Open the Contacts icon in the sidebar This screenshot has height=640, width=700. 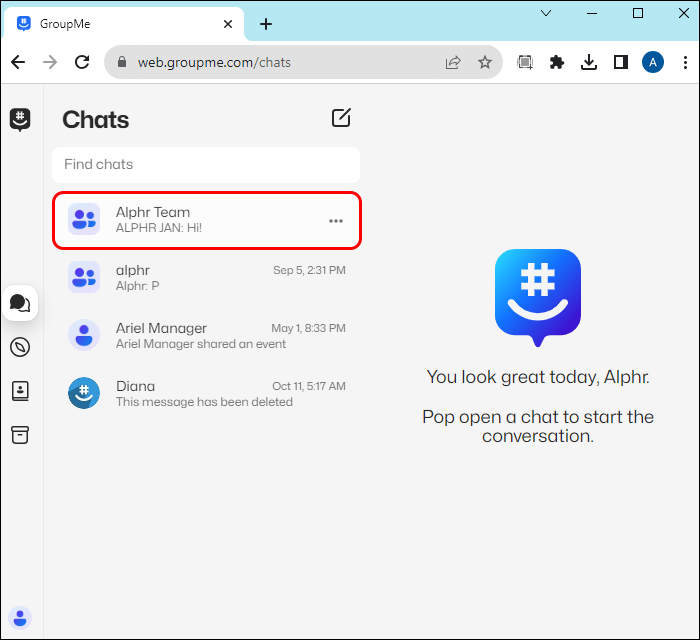click(20, 391)
